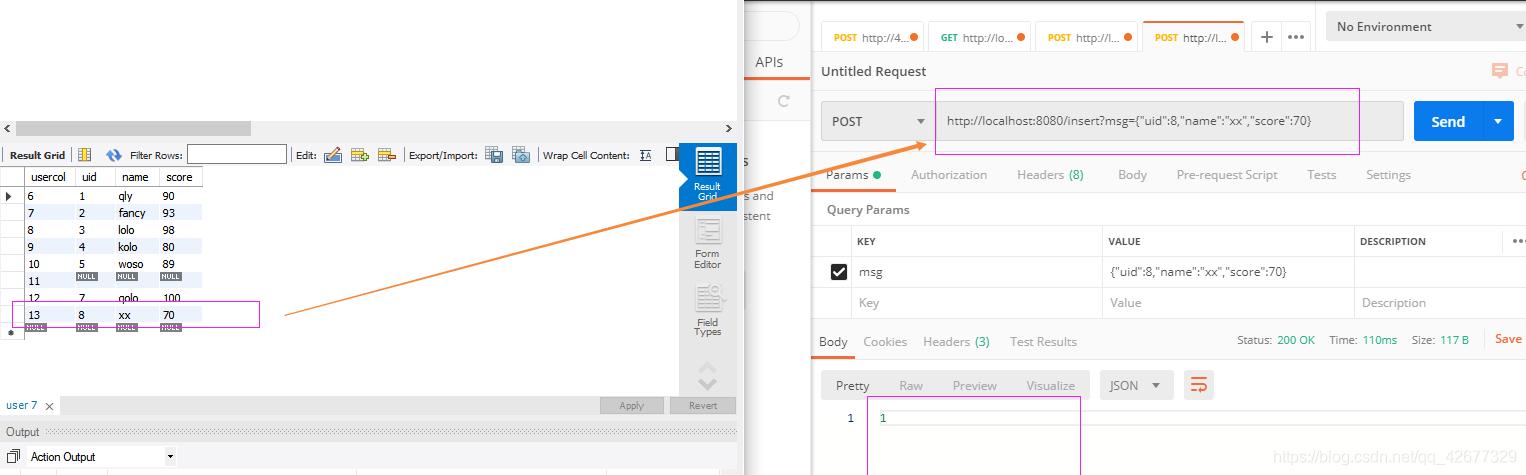Expand the Send button dropdown arrow
Viewport: 1526px width, 475px height.
click(1497, 121)
